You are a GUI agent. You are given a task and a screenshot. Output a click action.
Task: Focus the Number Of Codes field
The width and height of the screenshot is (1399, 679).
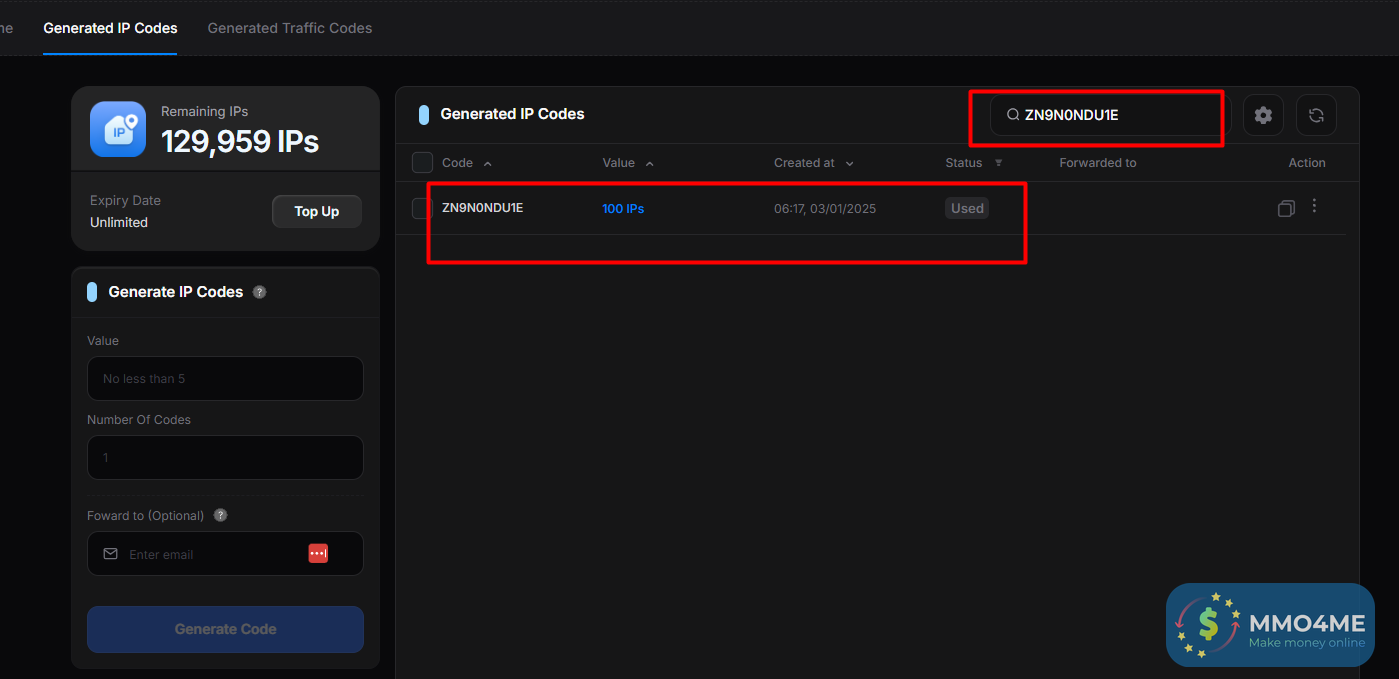click(226, 457)
